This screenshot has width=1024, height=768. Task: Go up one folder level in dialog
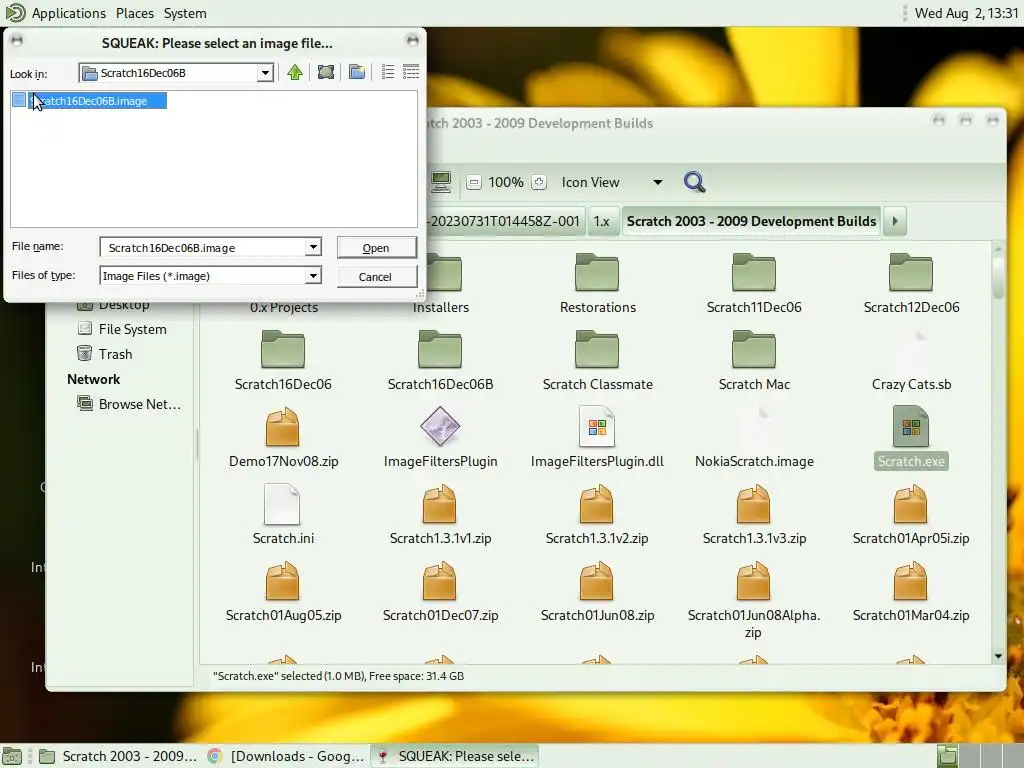tap(295, 72)
